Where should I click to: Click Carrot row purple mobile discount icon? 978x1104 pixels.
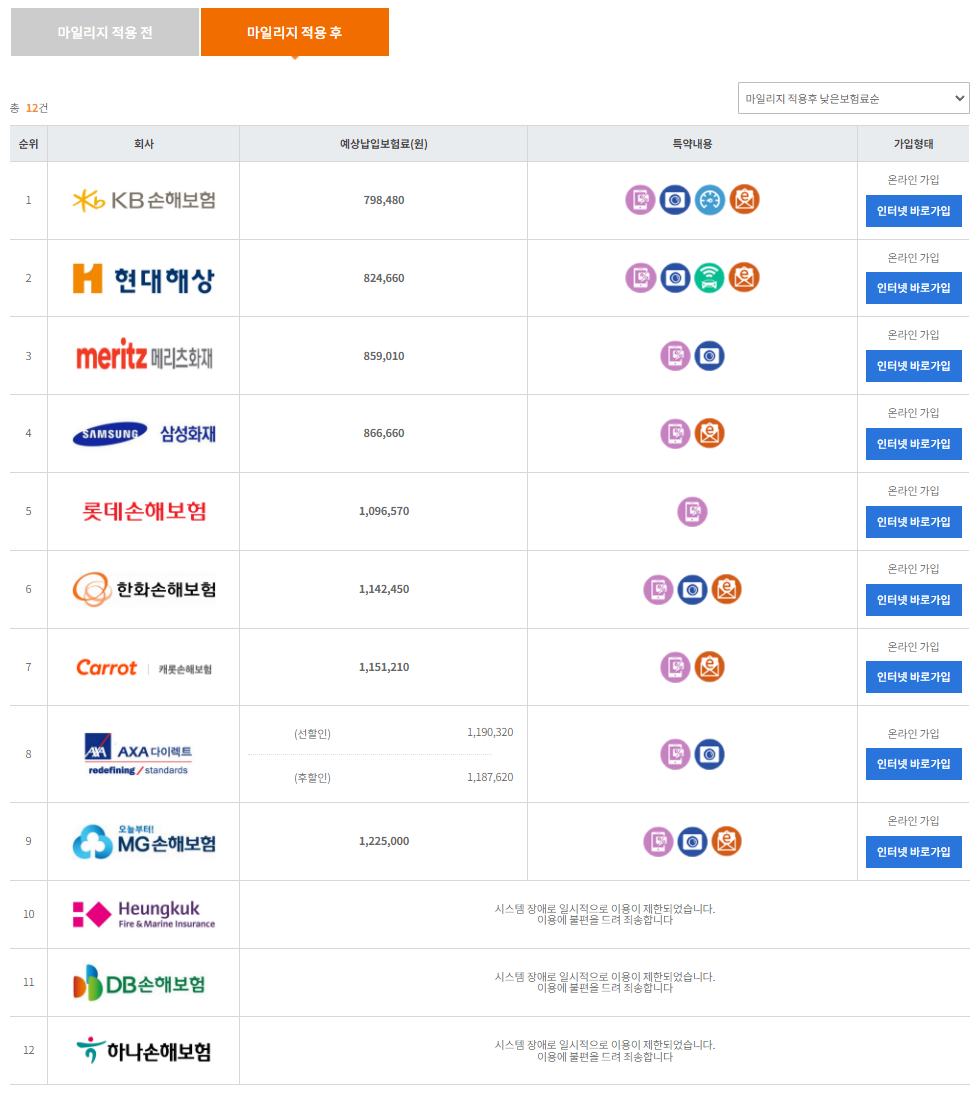(x=675, y=667)
